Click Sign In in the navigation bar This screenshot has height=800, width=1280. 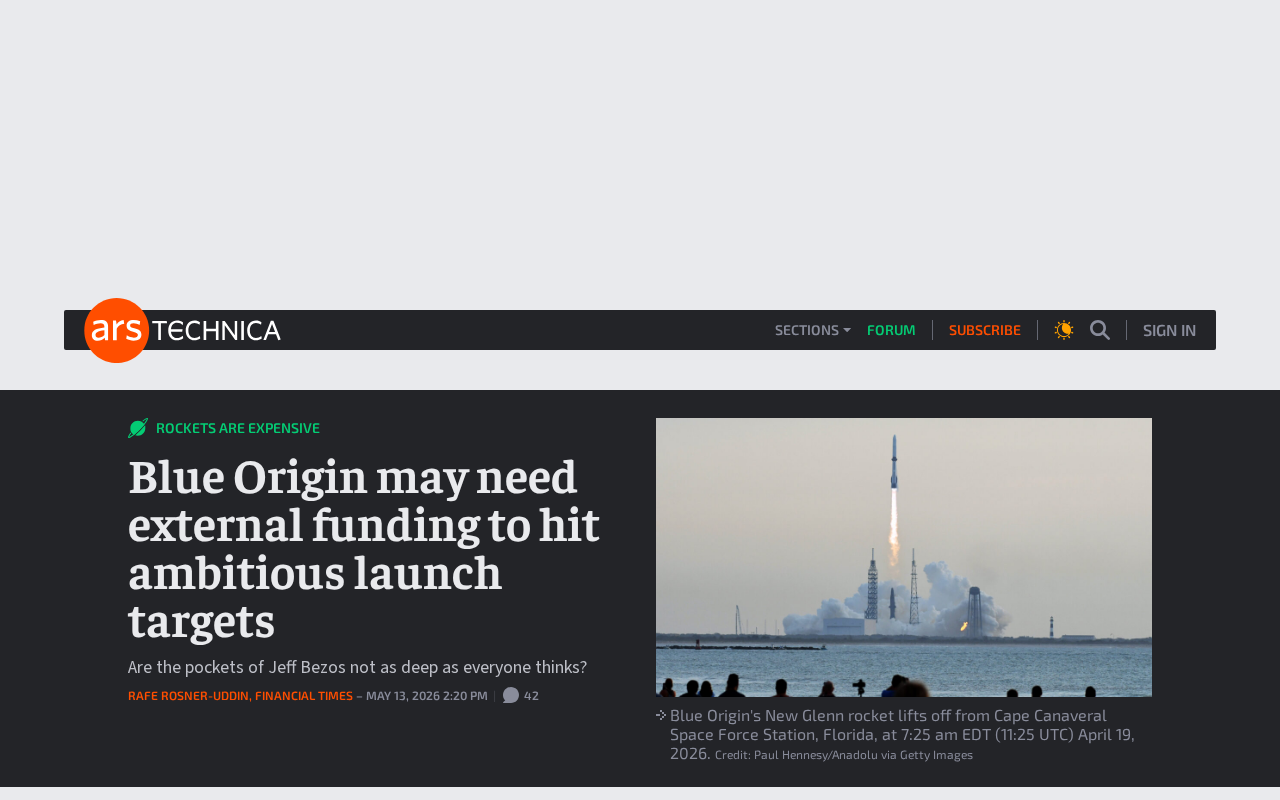point(1169,330)
